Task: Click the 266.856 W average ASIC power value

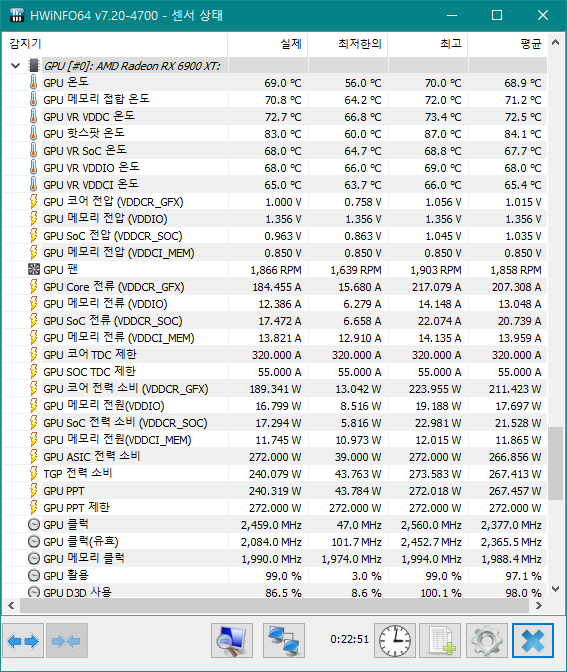Action: 515,457
